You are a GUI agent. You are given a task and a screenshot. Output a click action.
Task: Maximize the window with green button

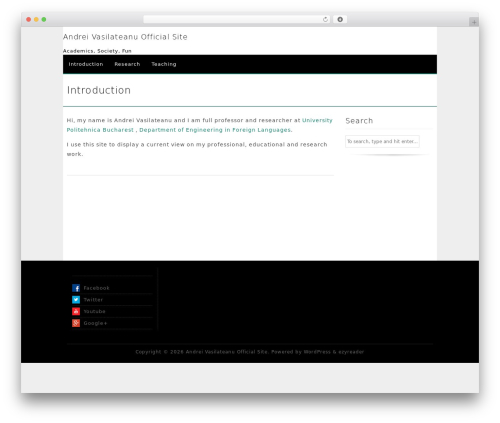pyautogui.click(x=44, y=19)
